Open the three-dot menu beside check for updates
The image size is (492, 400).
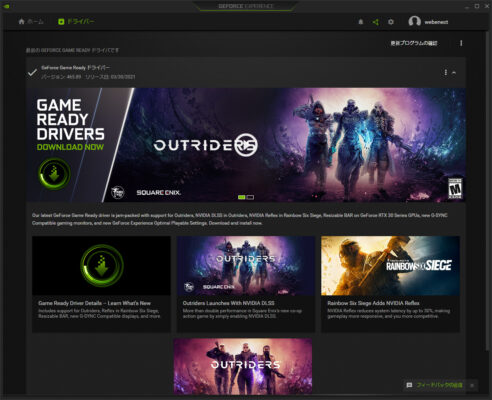[x=461, y=43]
